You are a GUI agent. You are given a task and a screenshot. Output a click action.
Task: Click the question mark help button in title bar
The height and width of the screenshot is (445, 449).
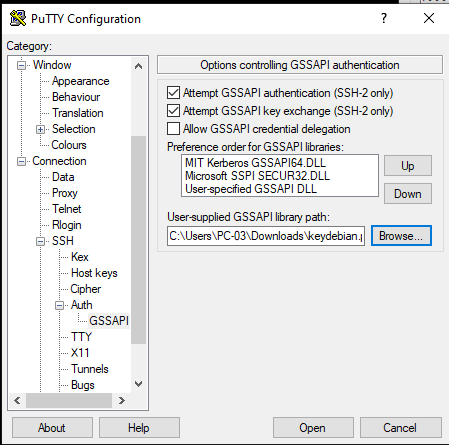384,18
